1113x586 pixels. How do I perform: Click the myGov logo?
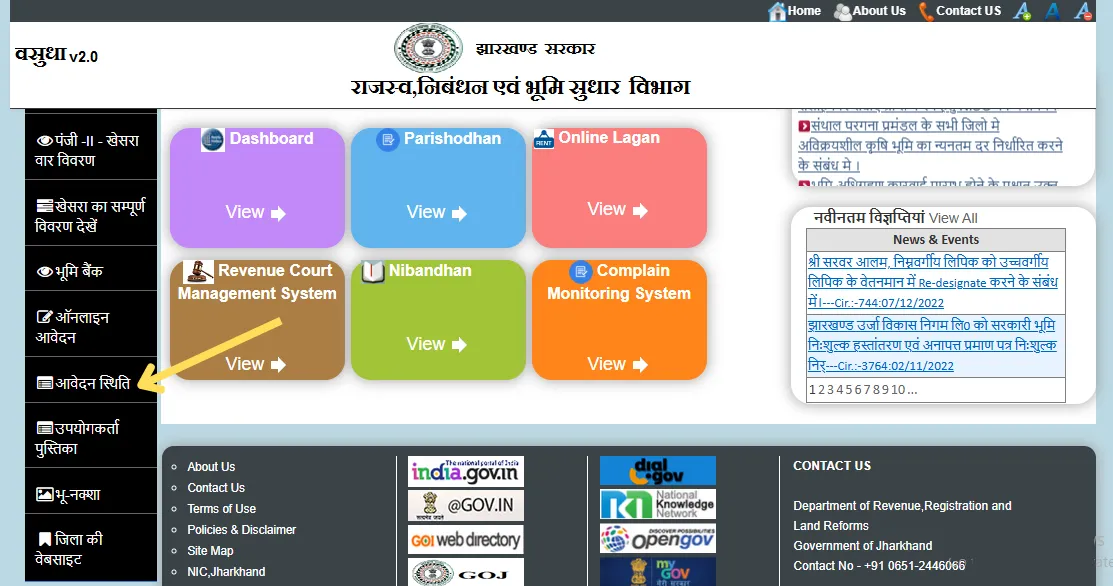point(657,572)
